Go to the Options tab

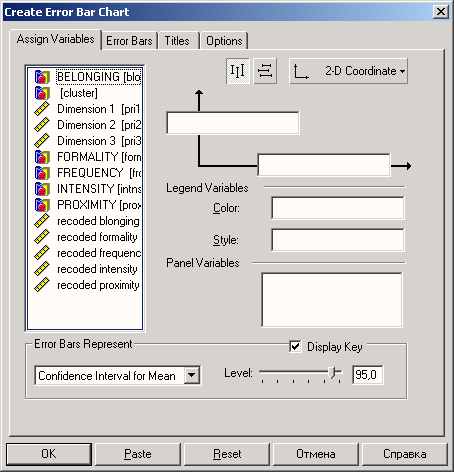(x=224, y=41)
